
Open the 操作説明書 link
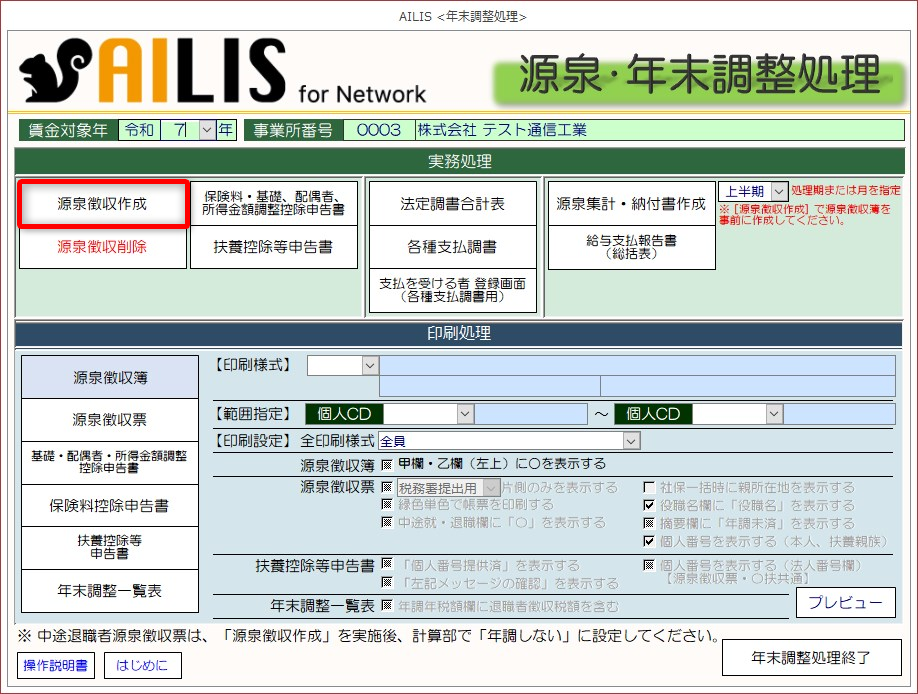55,664
